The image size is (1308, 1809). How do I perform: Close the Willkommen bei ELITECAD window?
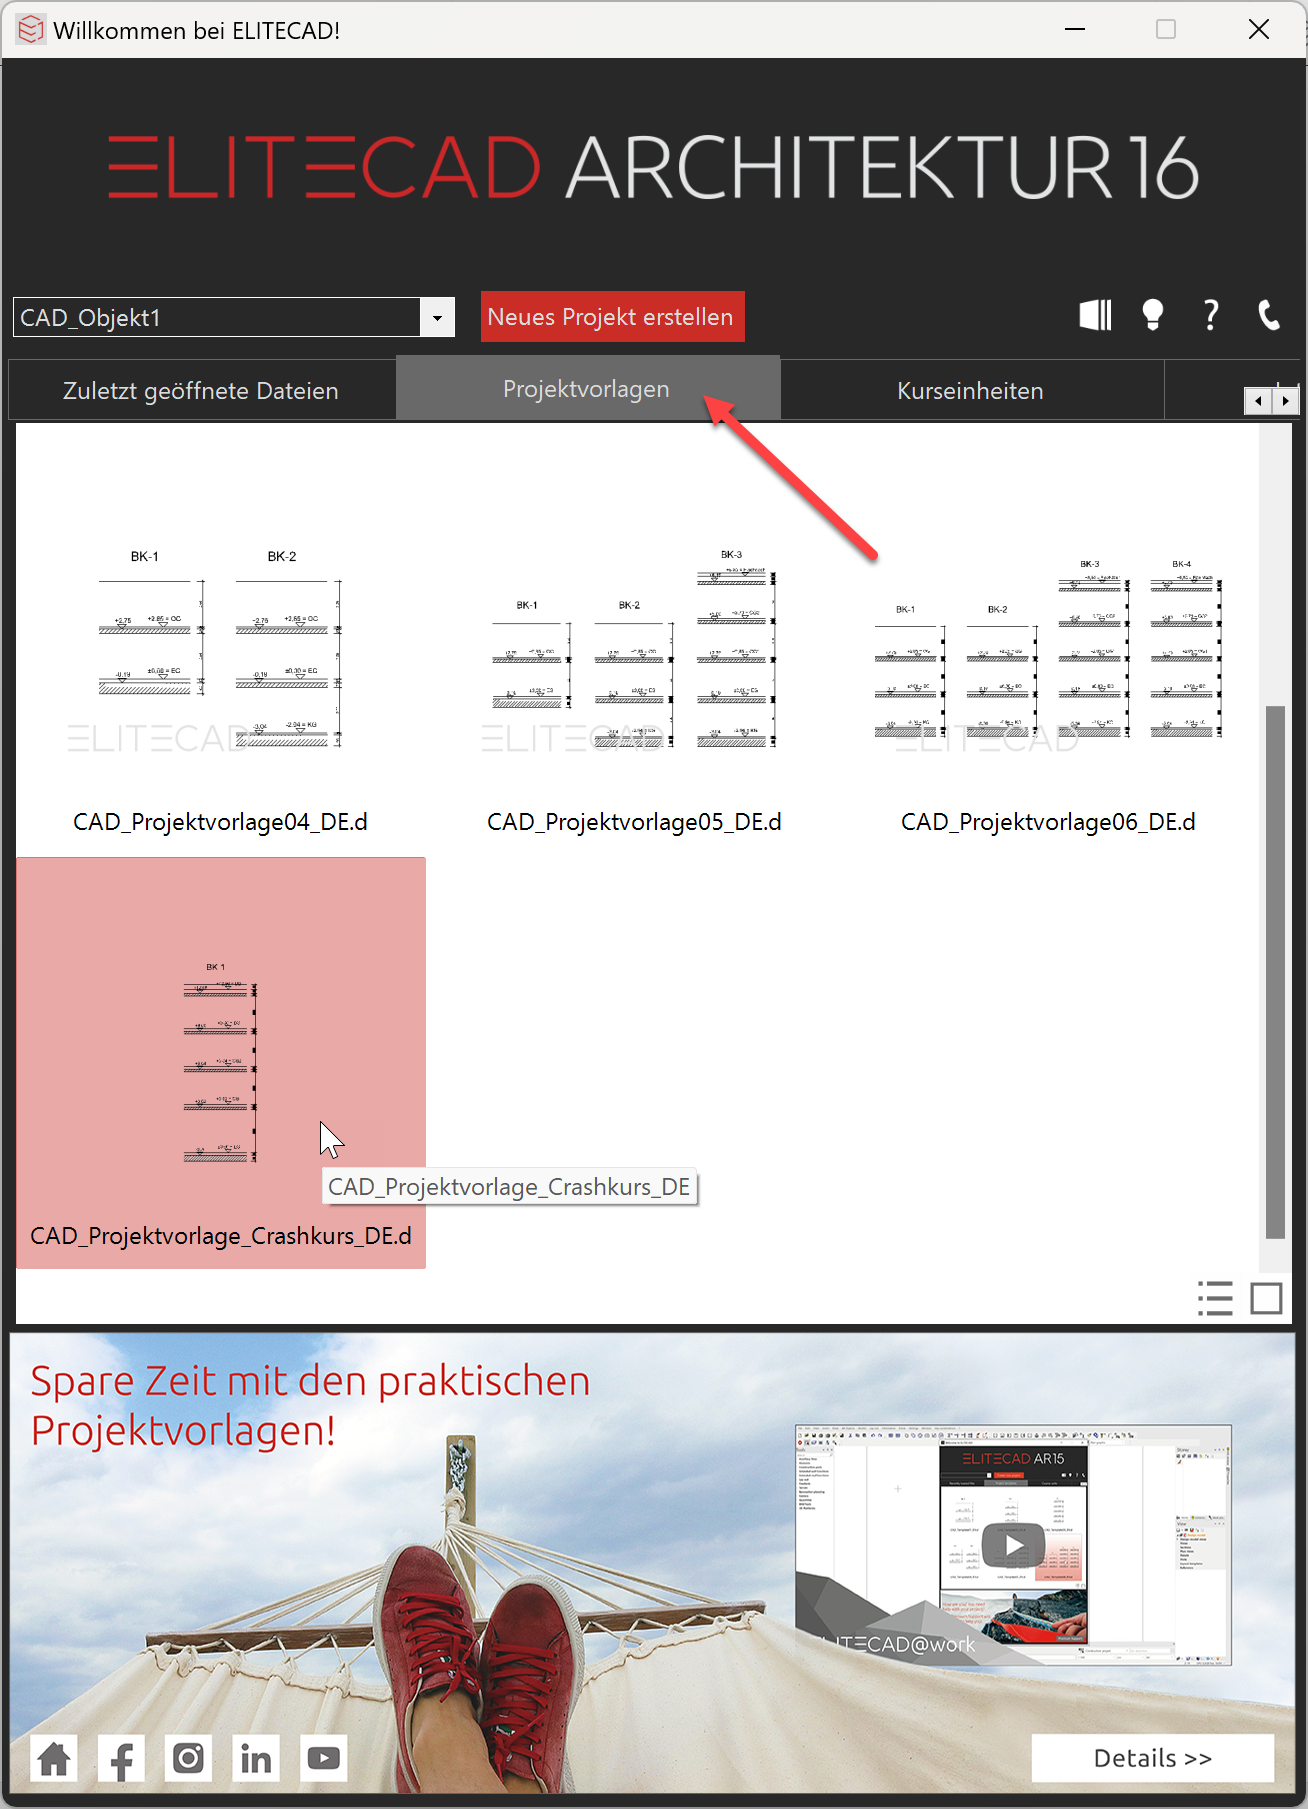point(1258,29)
